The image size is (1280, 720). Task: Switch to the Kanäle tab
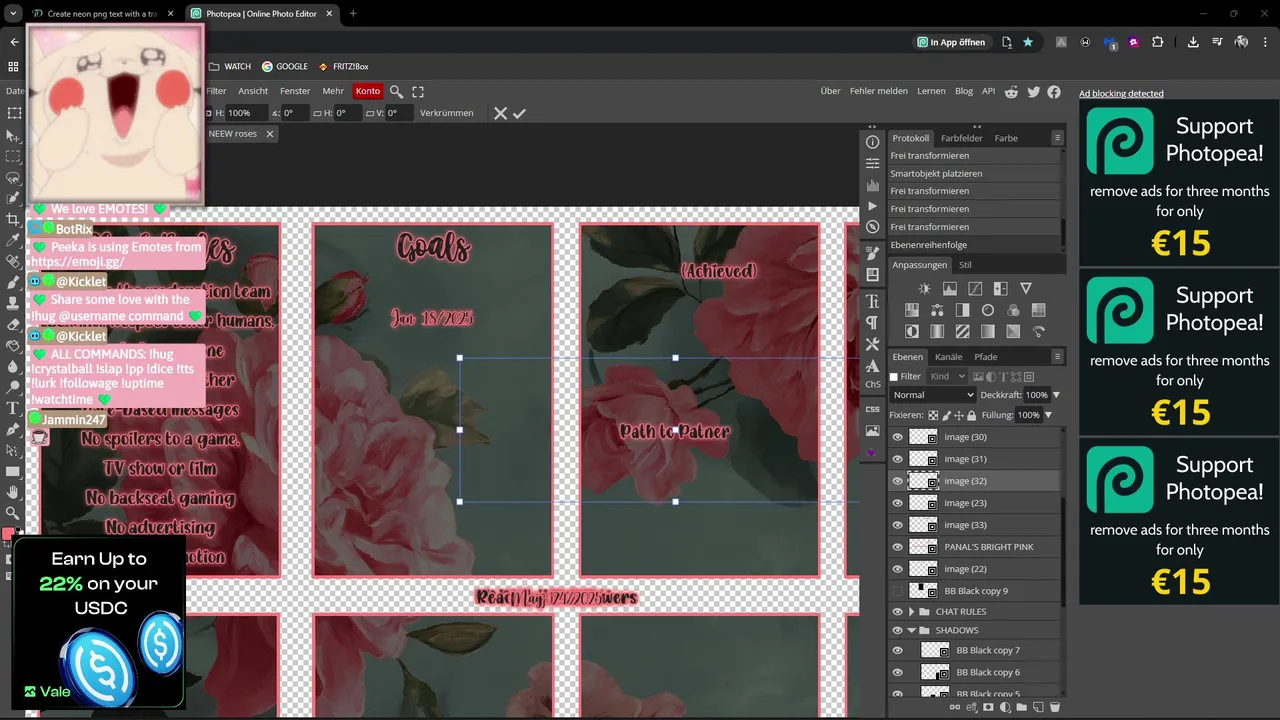tap(948, 356)
